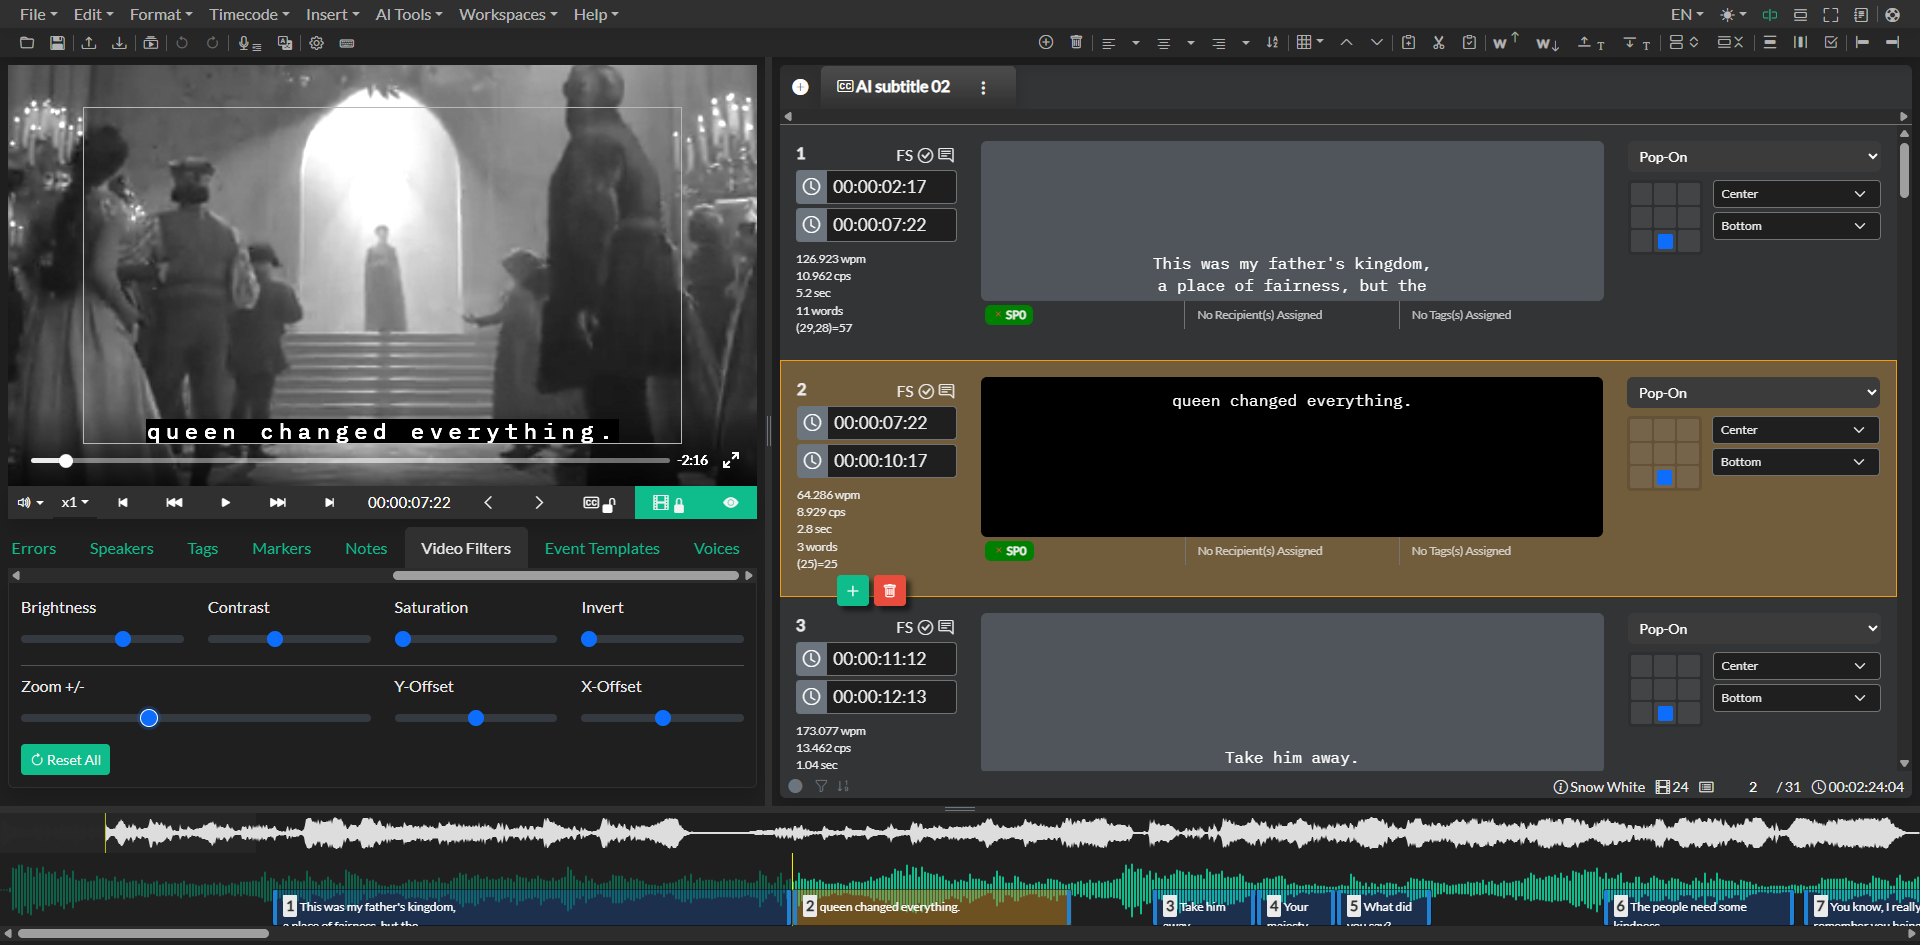
Task: Click the undo icon
Action: click(x=182, y=43)
